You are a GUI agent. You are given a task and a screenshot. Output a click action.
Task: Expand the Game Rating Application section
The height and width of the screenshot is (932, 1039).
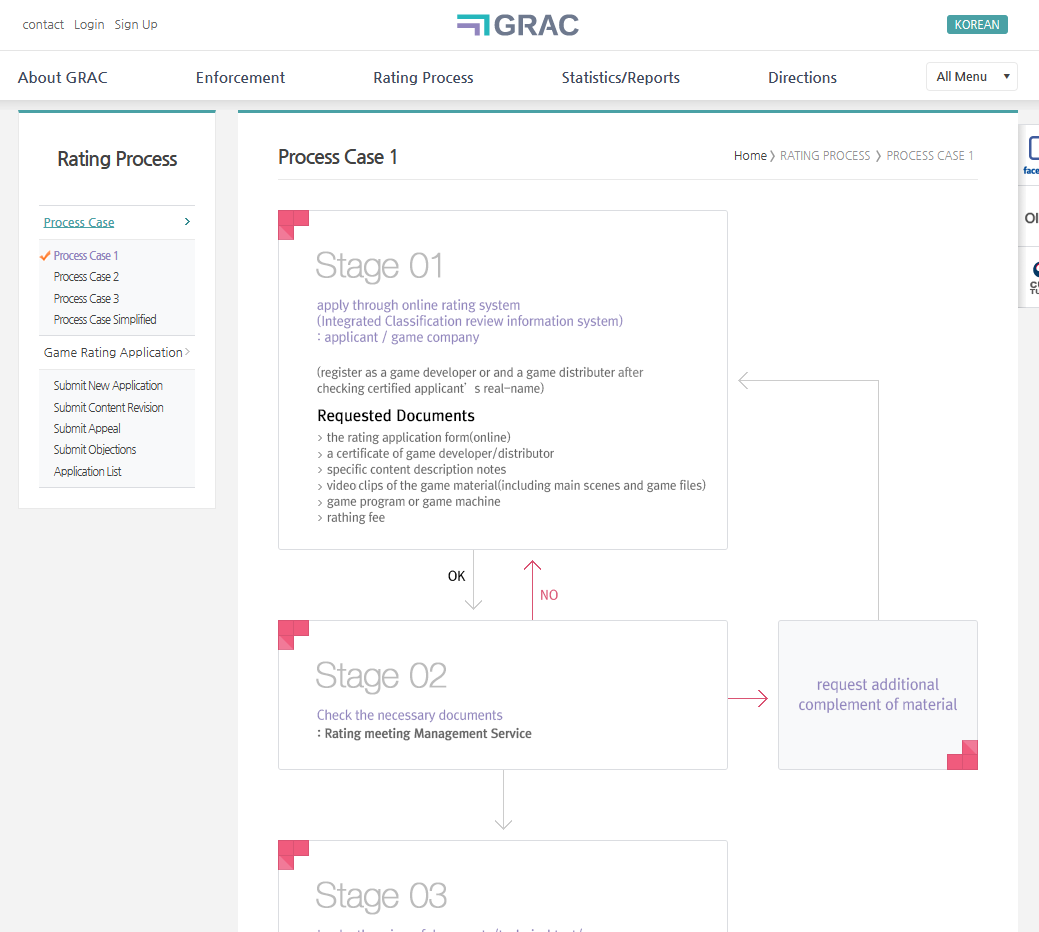click(187, 352)
